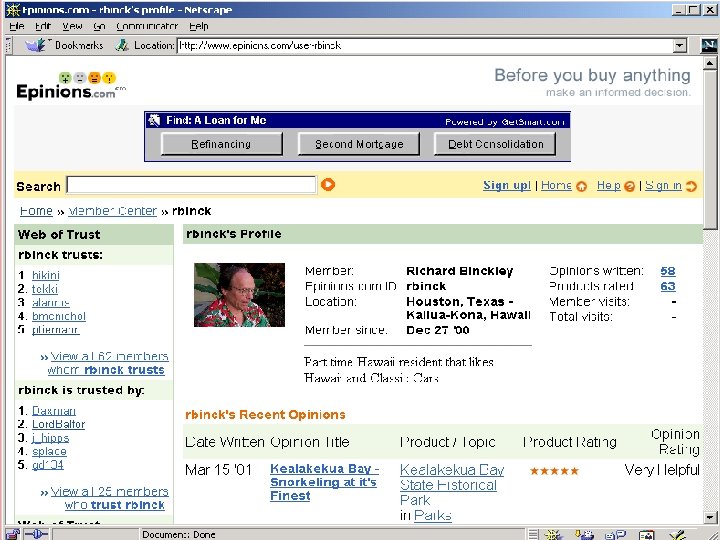Image resolution: width=720 pixels, height=540 pixels.
Task: Open the View menu
Action: click(72, 26)
